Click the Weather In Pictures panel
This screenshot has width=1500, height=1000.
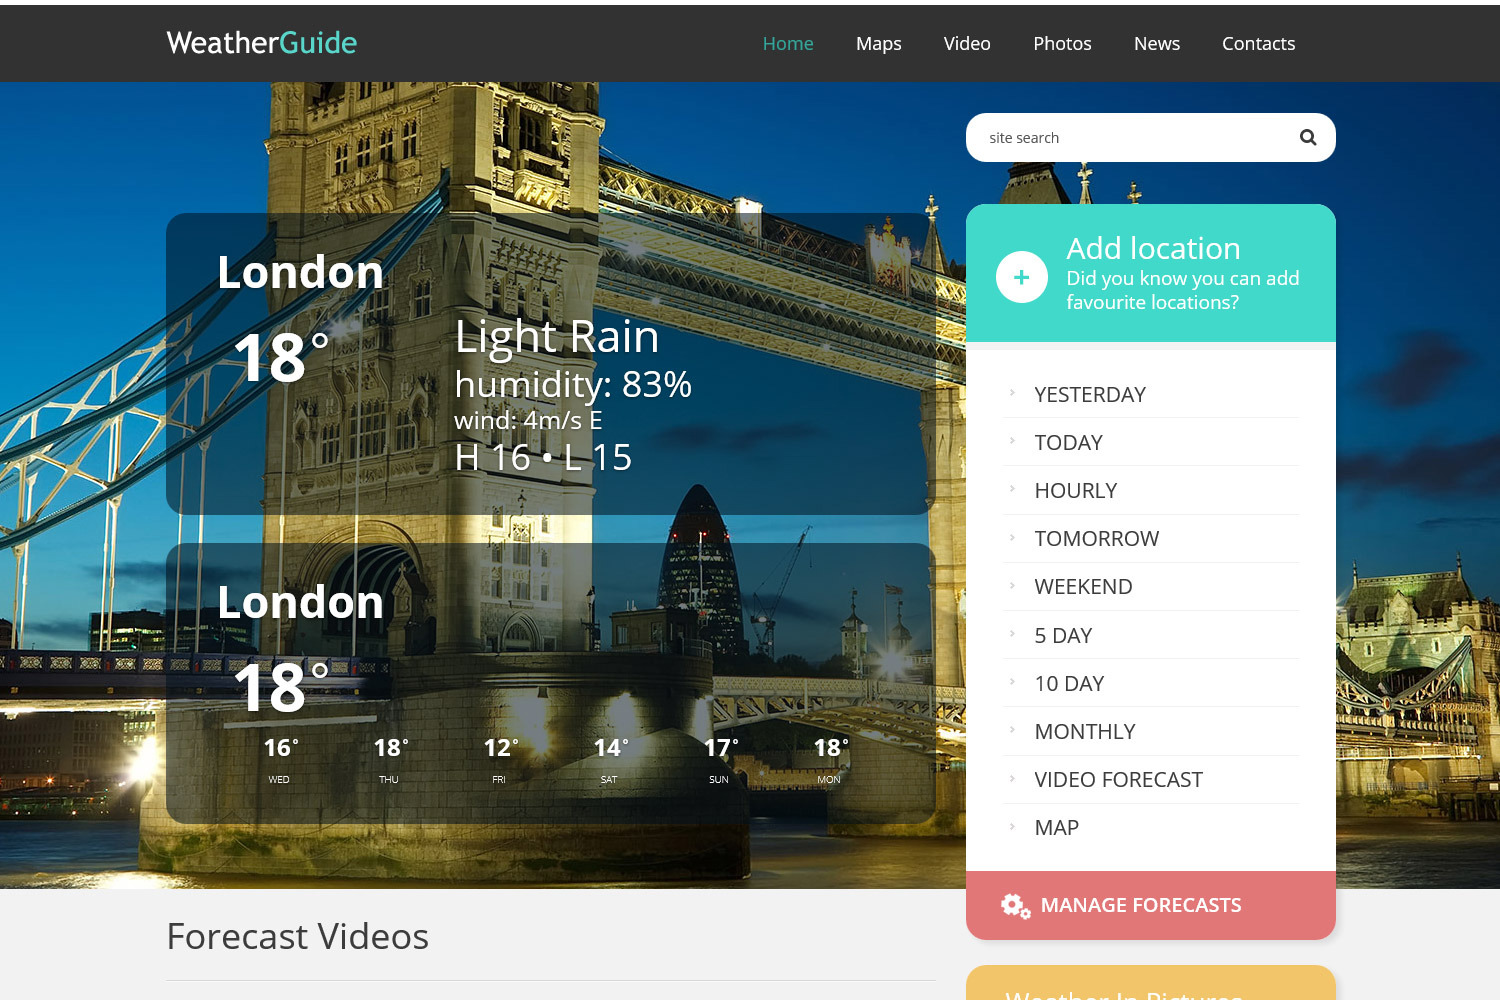pyautogui.click(x=1150, y=990)
